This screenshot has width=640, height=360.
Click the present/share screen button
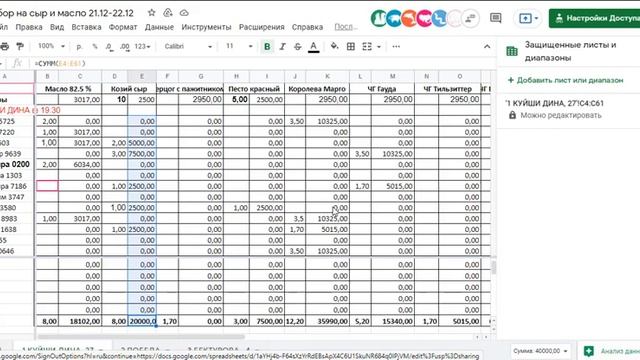pos(525,18)
